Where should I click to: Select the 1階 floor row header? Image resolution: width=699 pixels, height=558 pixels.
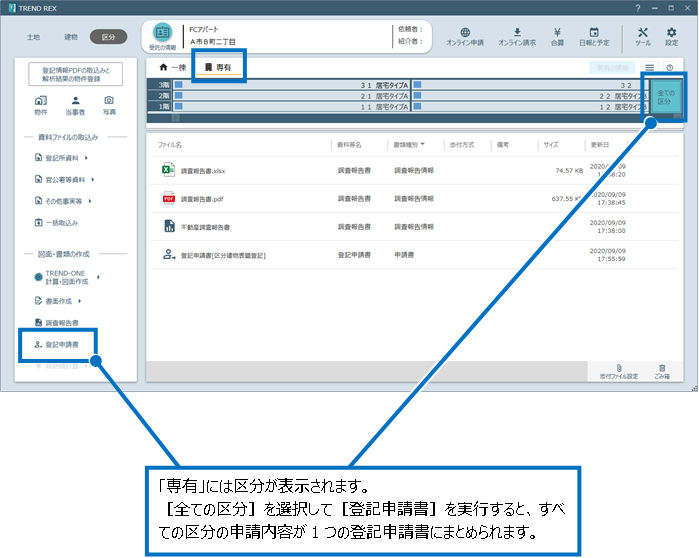(160, 107)
